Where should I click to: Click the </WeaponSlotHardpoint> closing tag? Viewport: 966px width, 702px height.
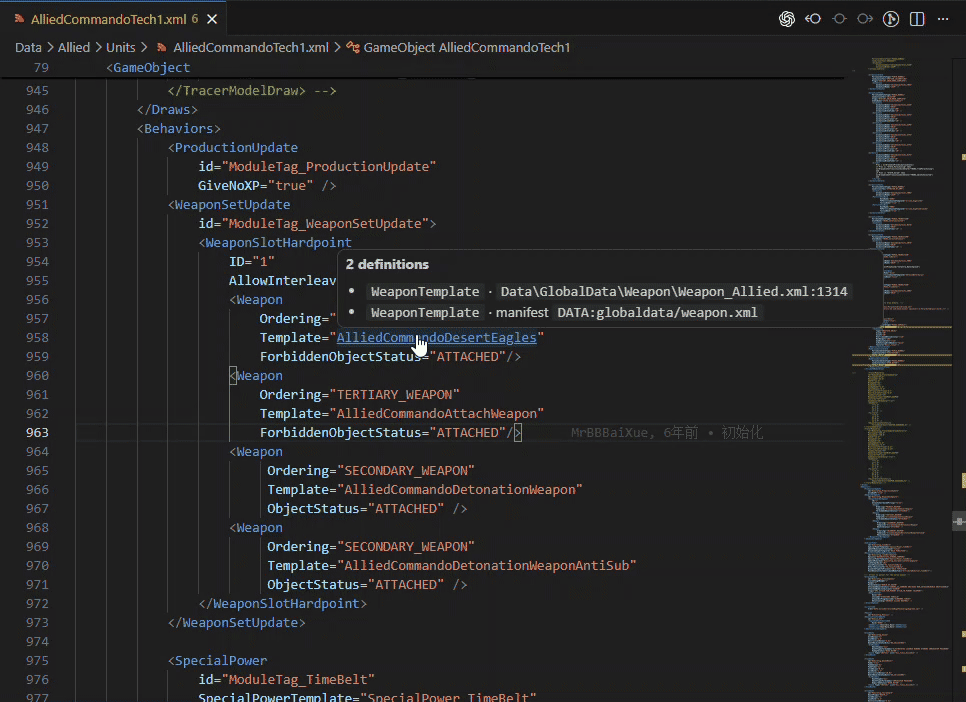283,604
